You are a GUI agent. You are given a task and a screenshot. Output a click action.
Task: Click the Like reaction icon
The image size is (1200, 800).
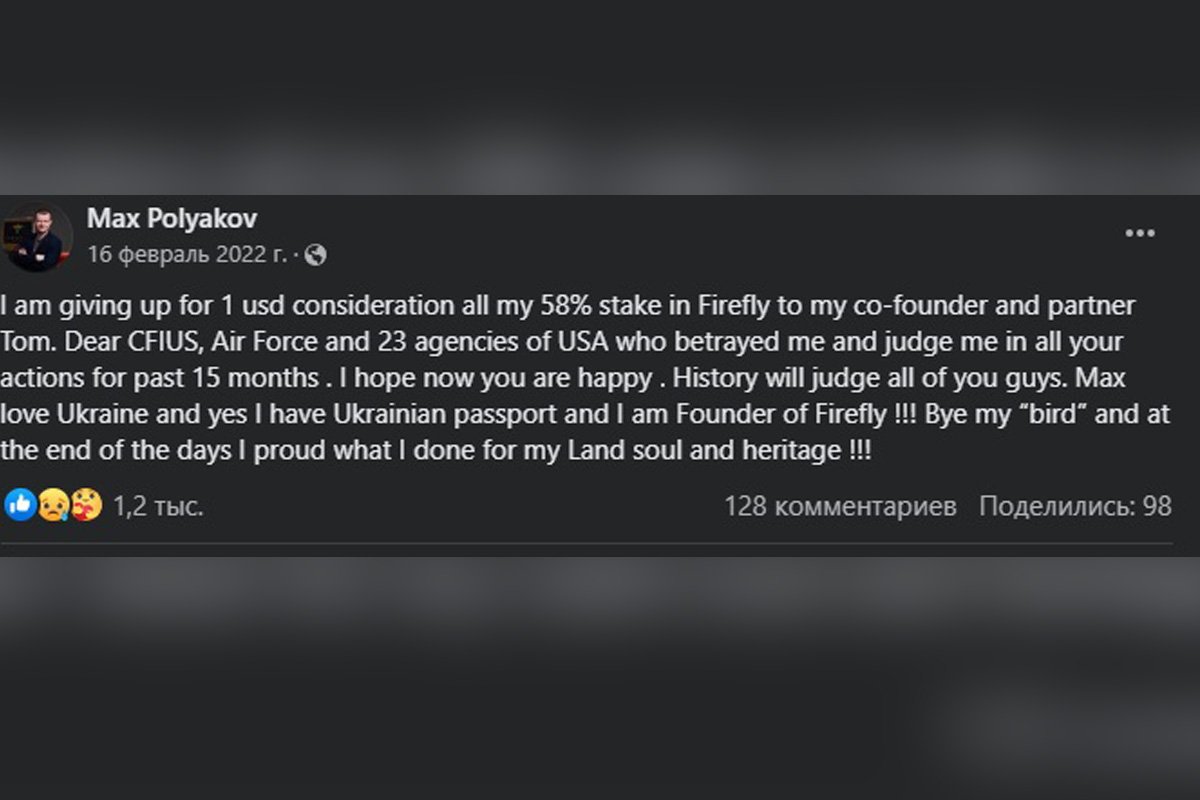(x=20, y=505)
